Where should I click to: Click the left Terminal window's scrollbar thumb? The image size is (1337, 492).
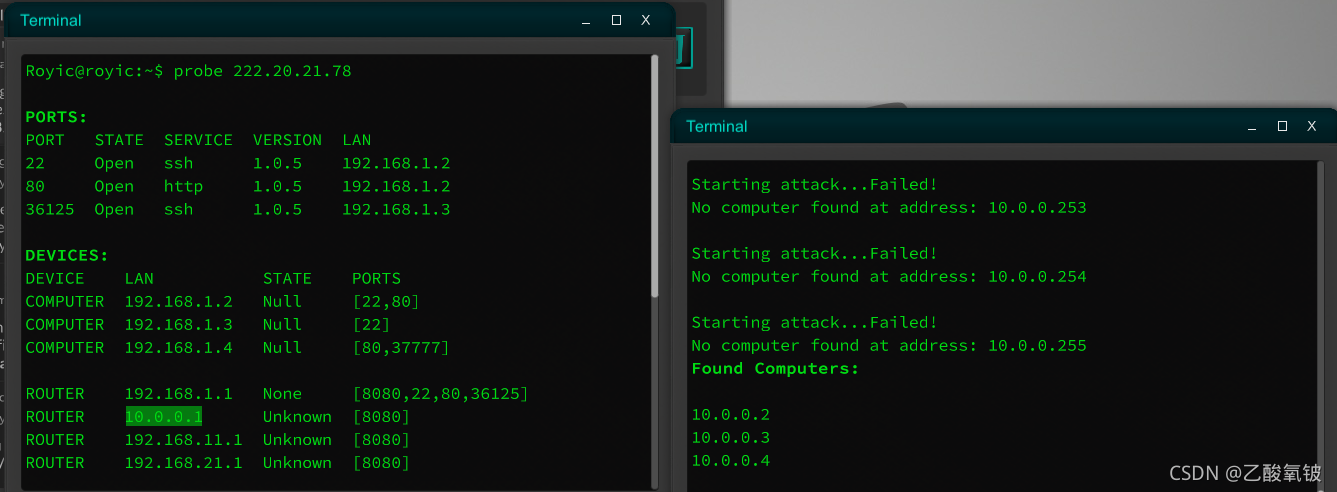pyautogui.click(x=655, y=175)
